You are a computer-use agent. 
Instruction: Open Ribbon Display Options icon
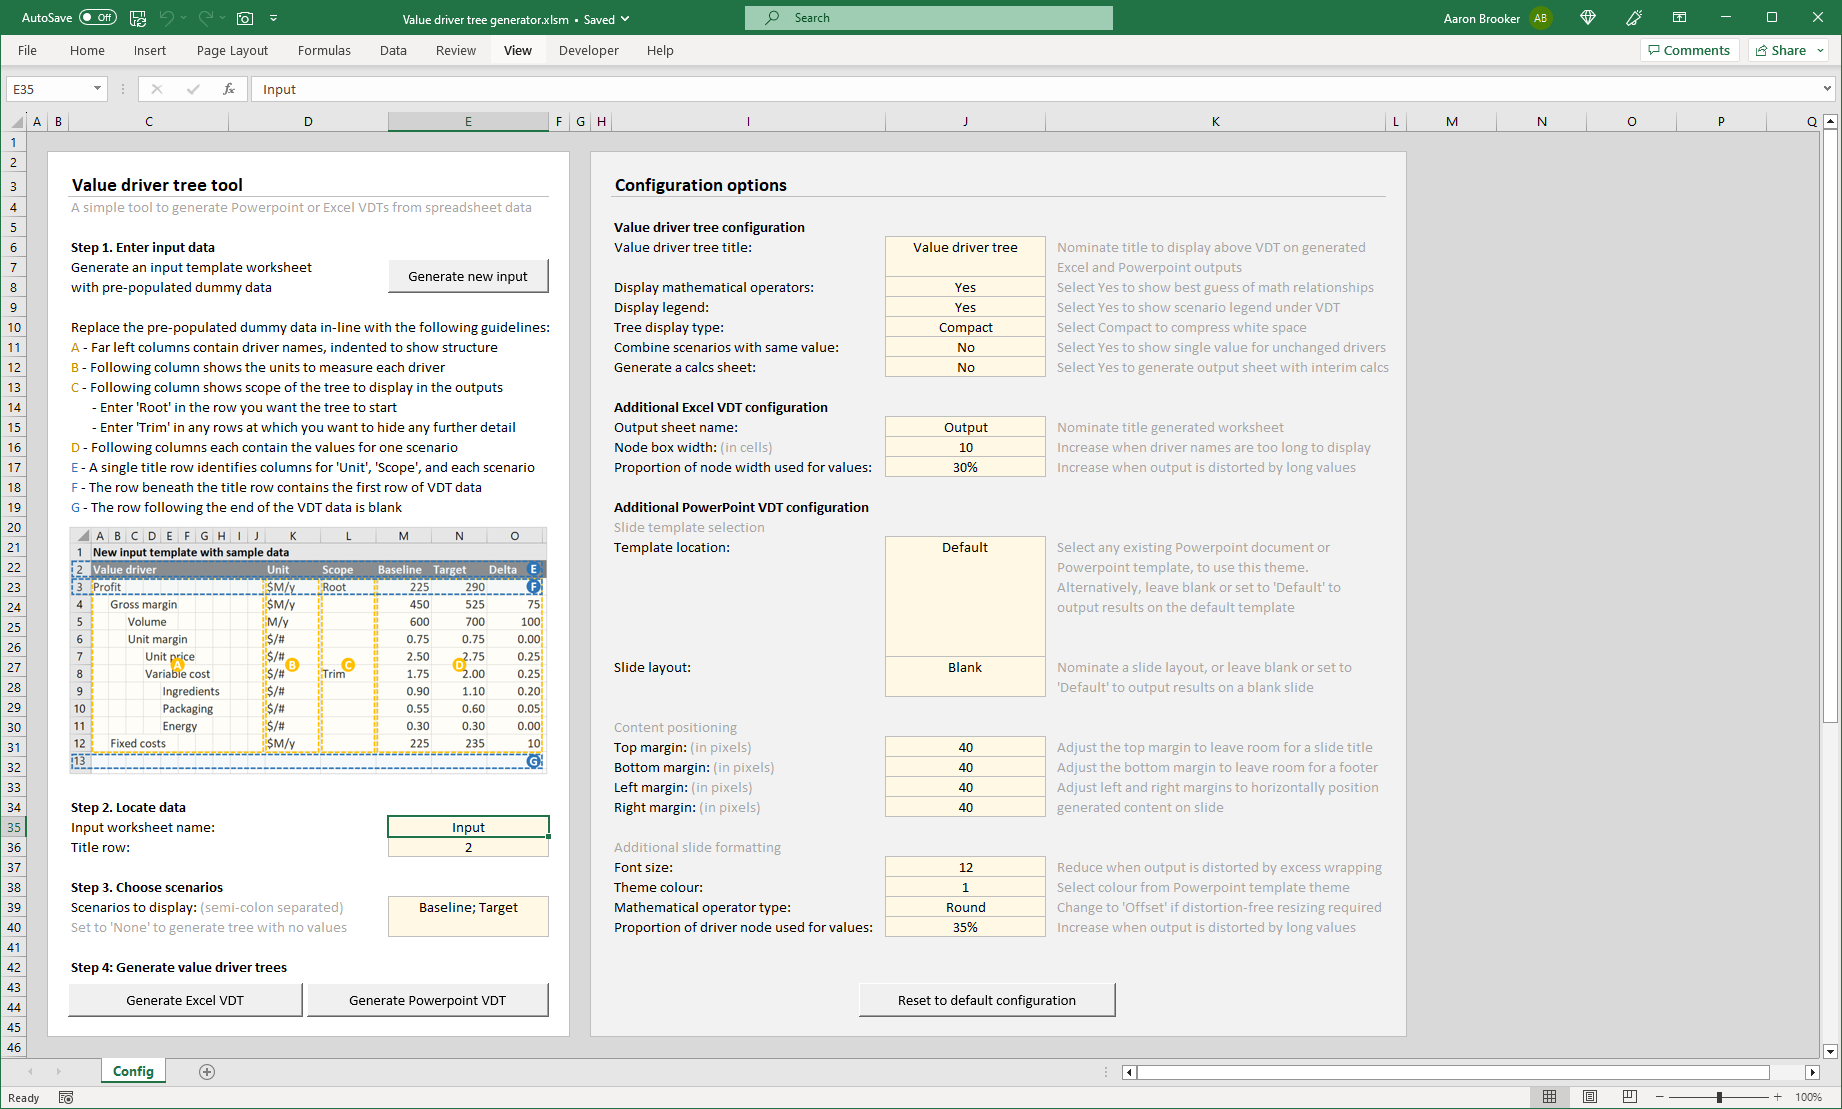point(1680,18)
